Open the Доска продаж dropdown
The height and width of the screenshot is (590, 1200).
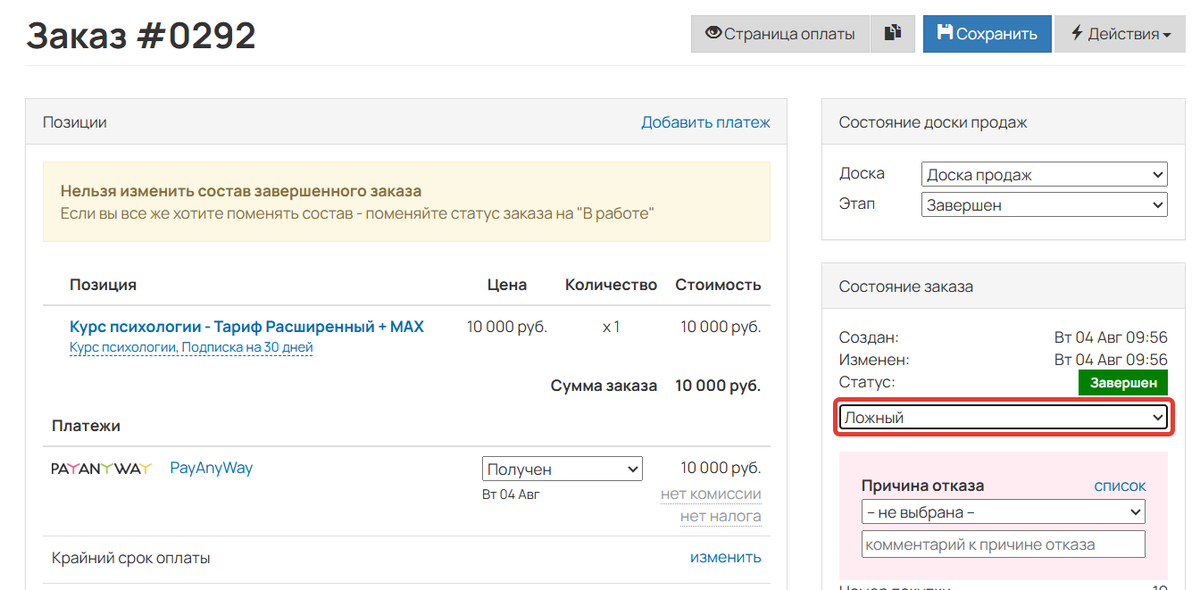(1044, 175)
